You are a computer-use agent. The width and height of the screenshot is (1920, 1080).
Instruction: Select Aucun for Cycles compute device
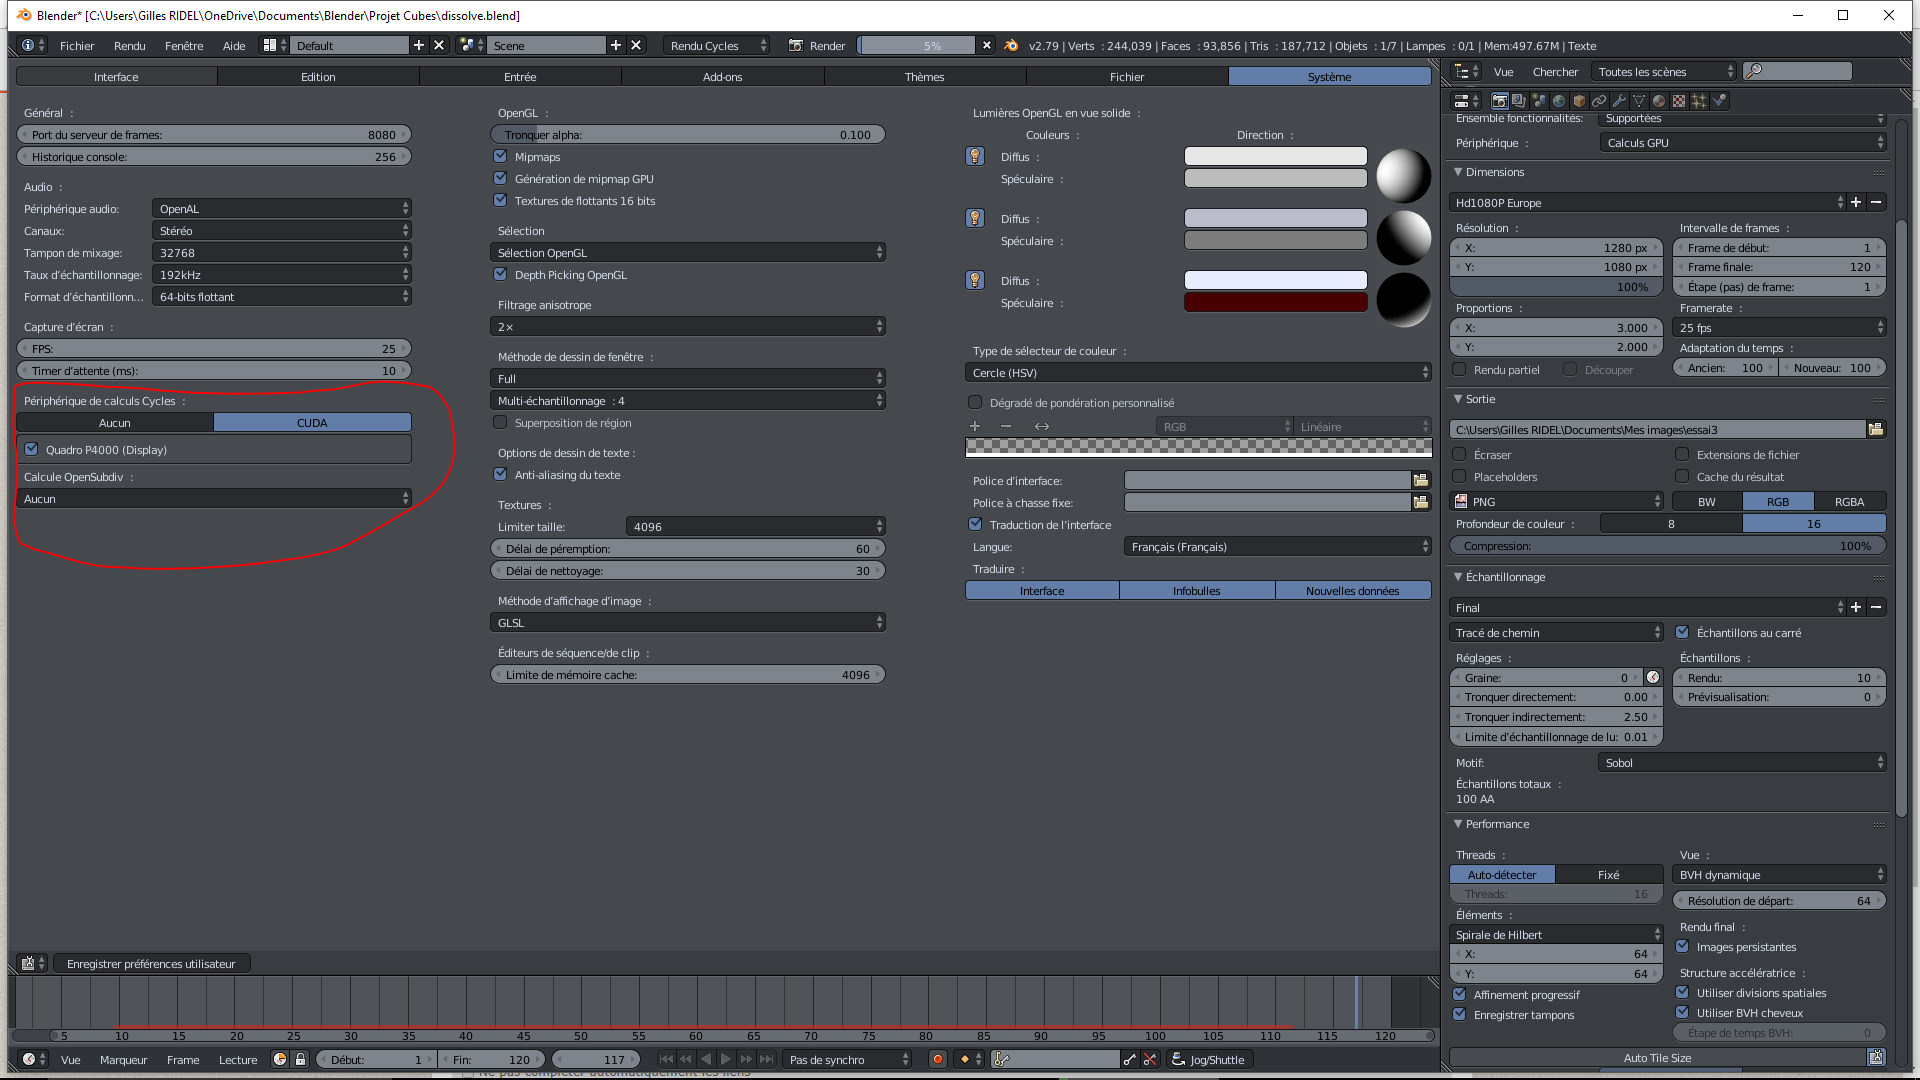coord(115,422)
